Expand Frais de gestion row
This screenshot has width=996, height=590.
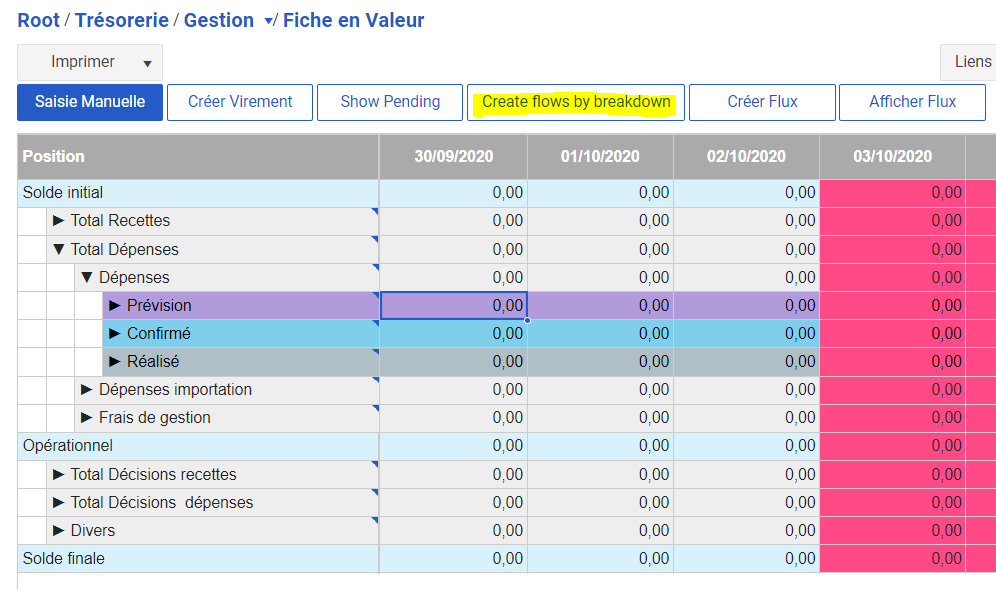click(87, 417)
